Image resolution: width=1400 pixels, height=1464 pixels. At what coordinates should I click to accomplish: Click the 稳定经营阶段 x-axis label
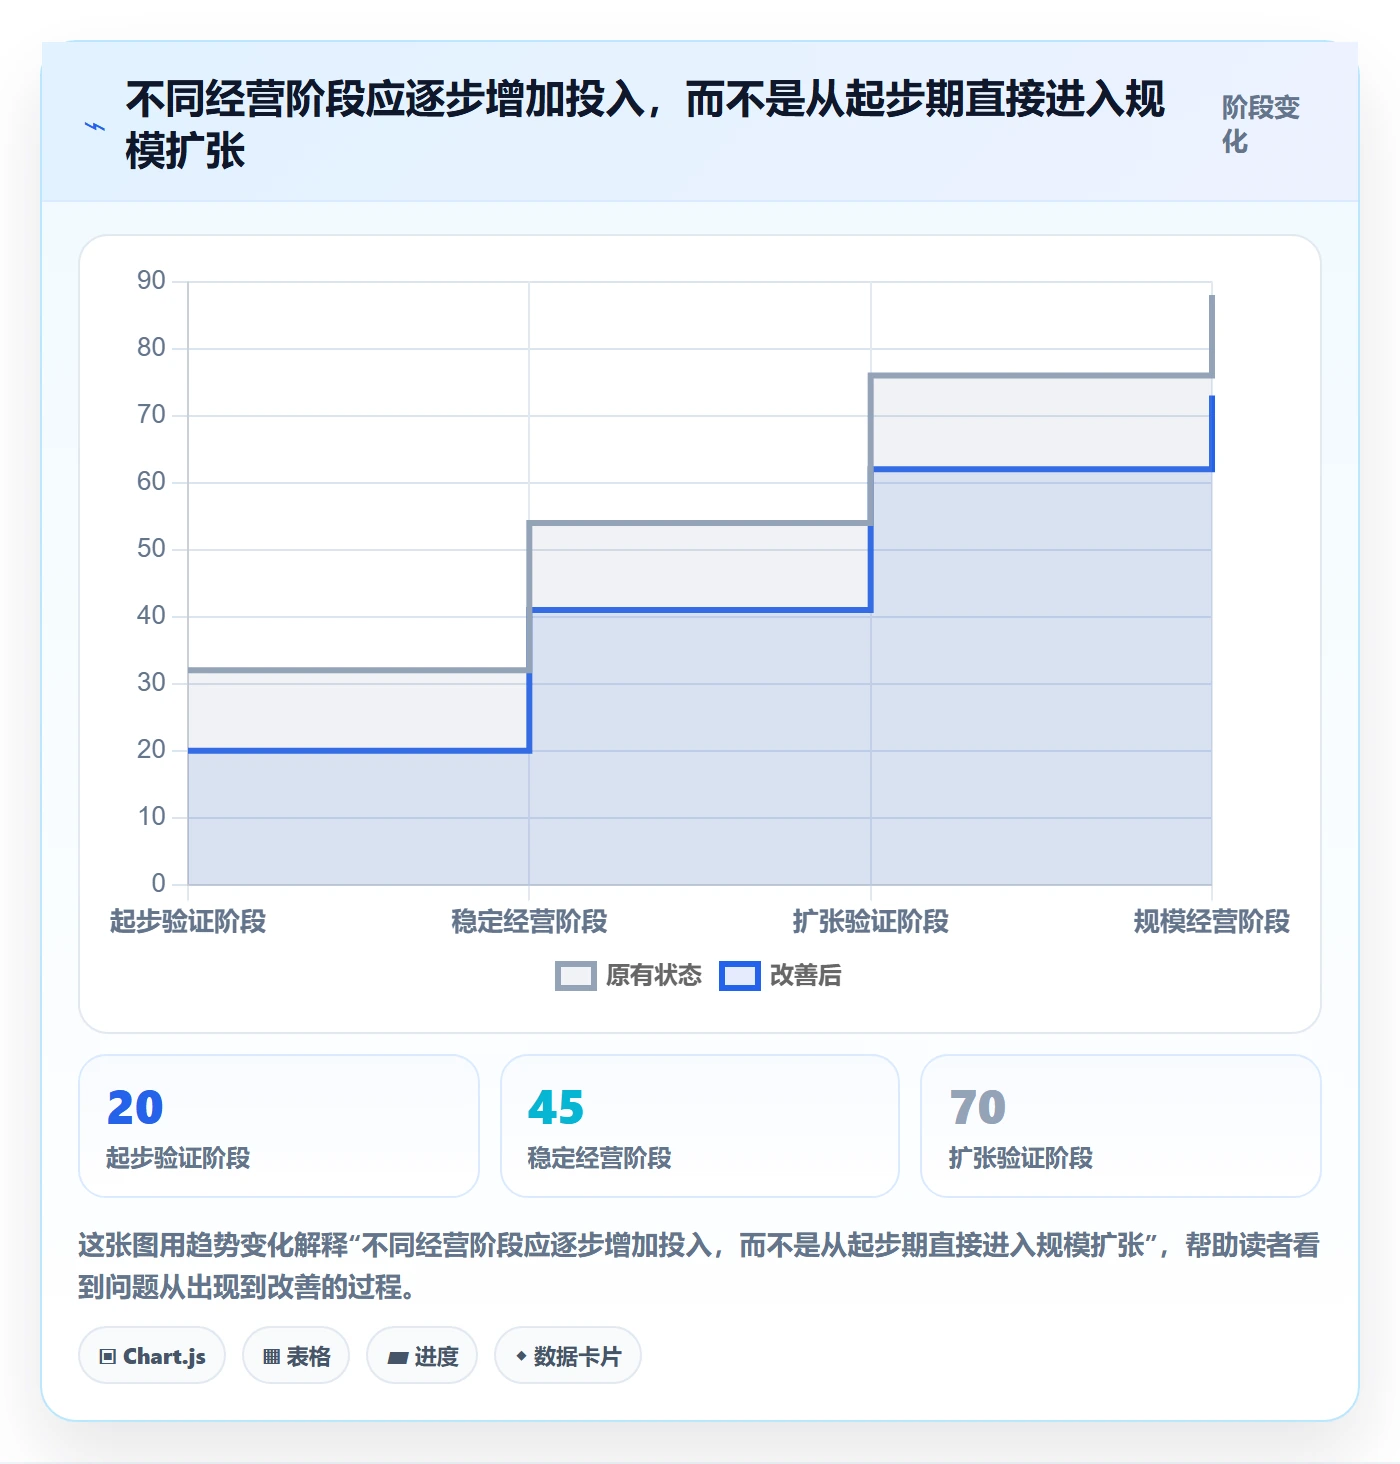click(529, 921)
